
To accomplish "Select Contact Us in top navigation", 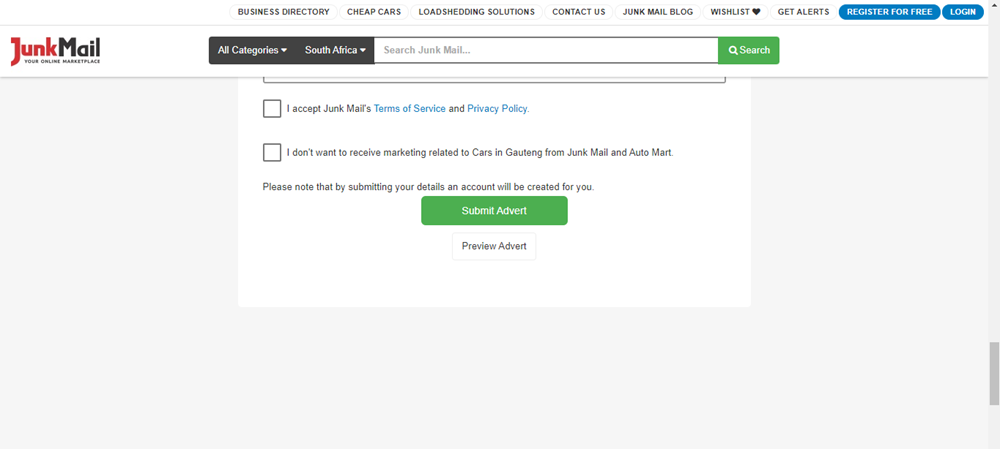I will (578, 12).
